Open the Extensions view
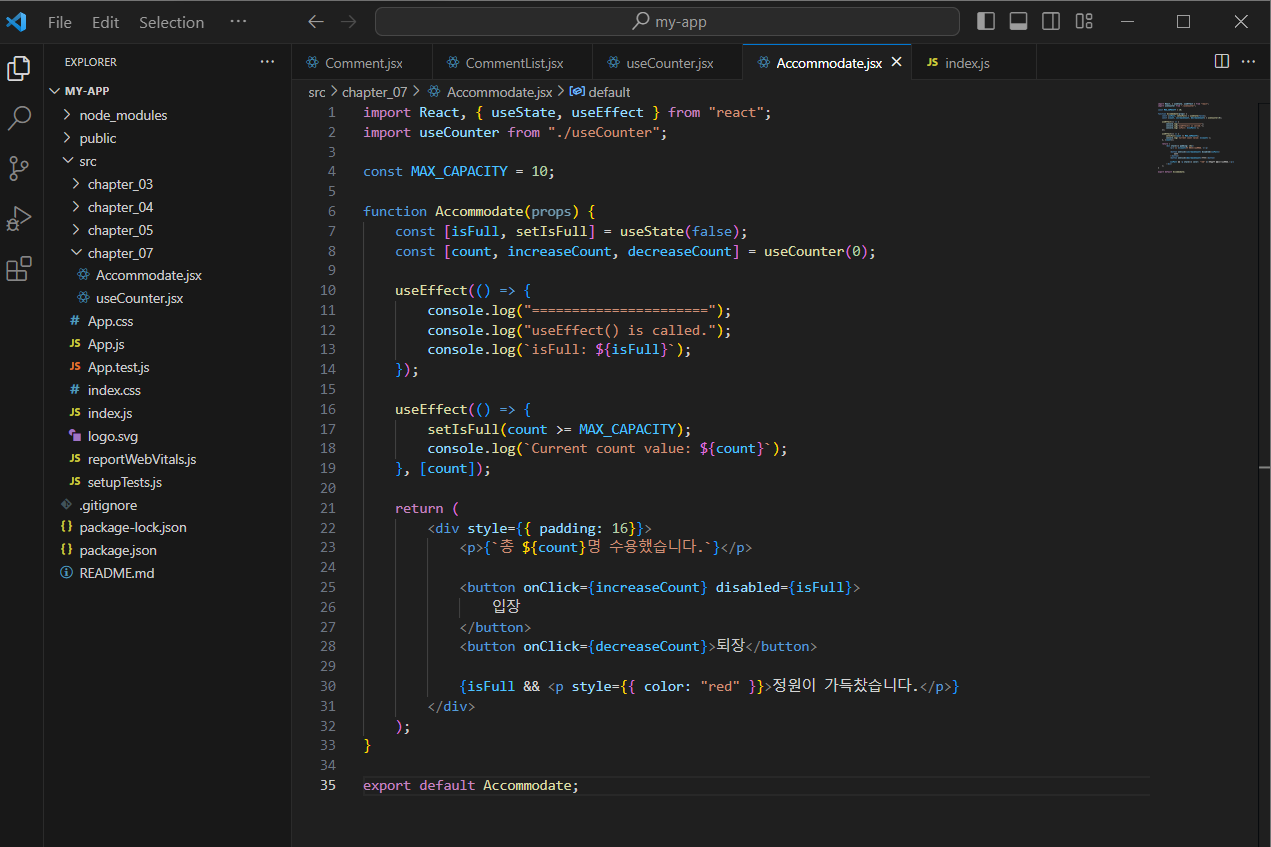 pyautogui.click(x=19, y=269)
